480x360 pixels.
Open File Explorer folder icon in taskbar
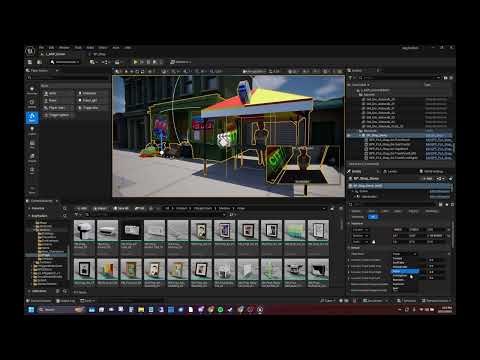click(141, 310)
